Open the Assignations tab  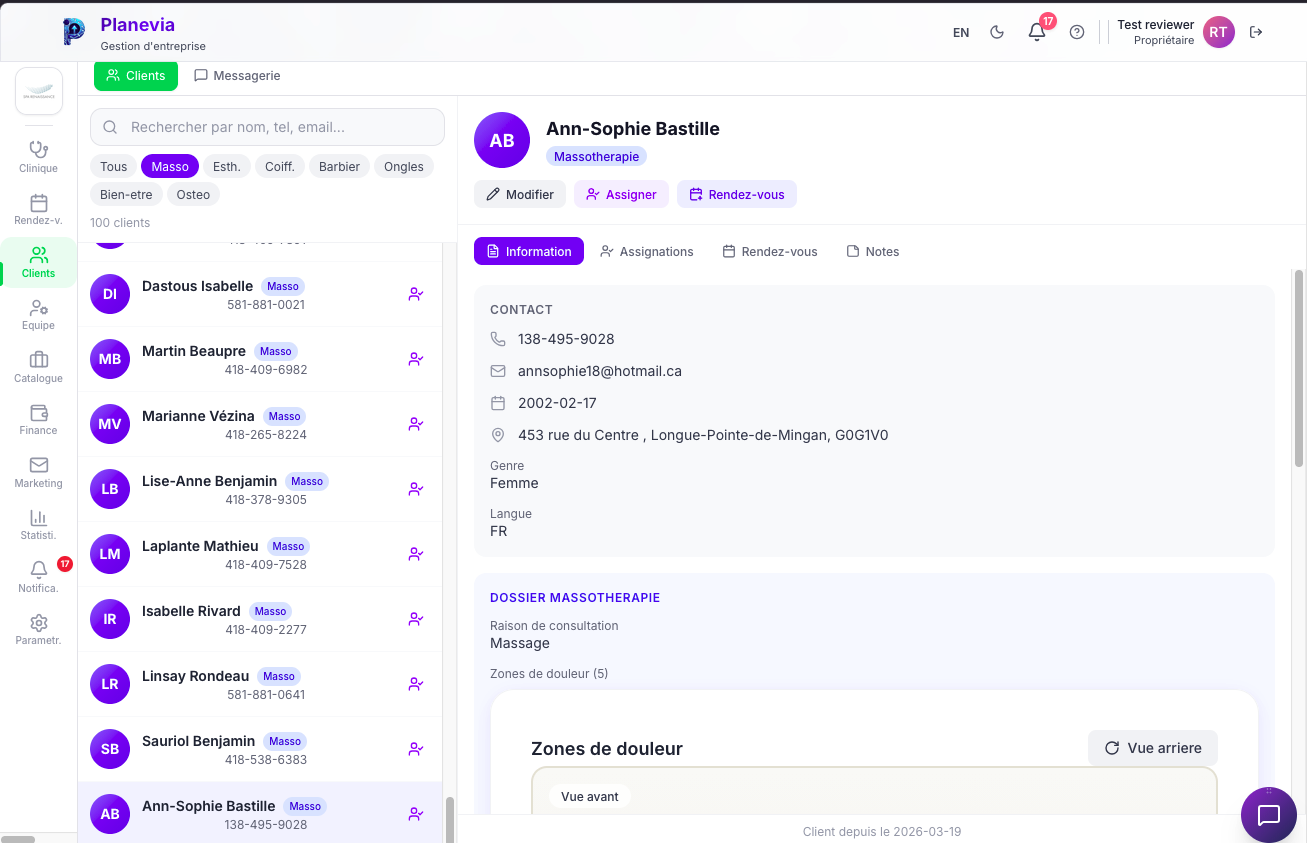[646, 251]
